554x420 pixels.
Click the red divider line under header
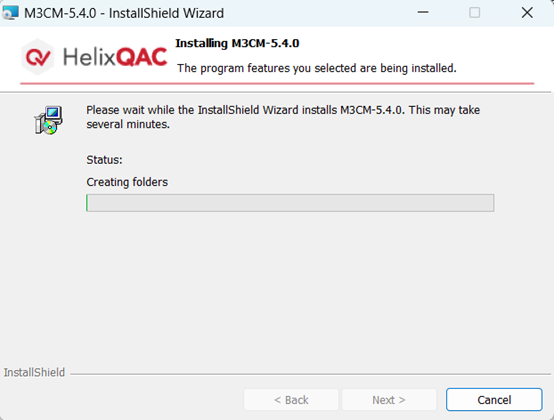(277, 83)
